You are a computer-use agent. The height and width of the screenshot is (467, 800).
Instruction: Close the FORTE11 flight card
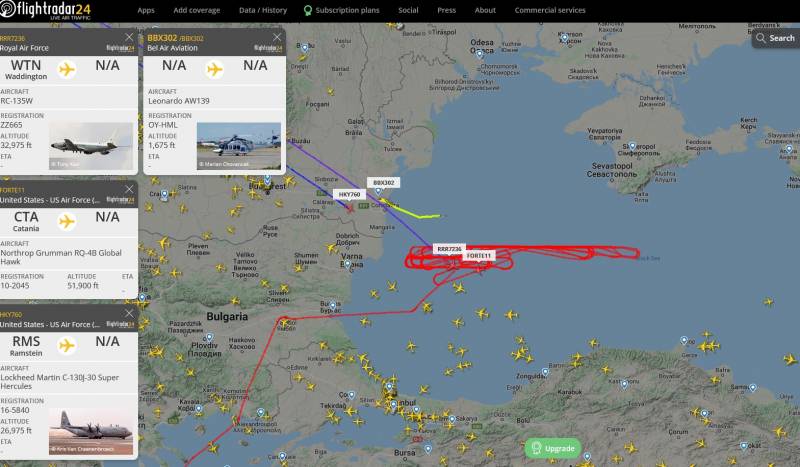(129, 189)
